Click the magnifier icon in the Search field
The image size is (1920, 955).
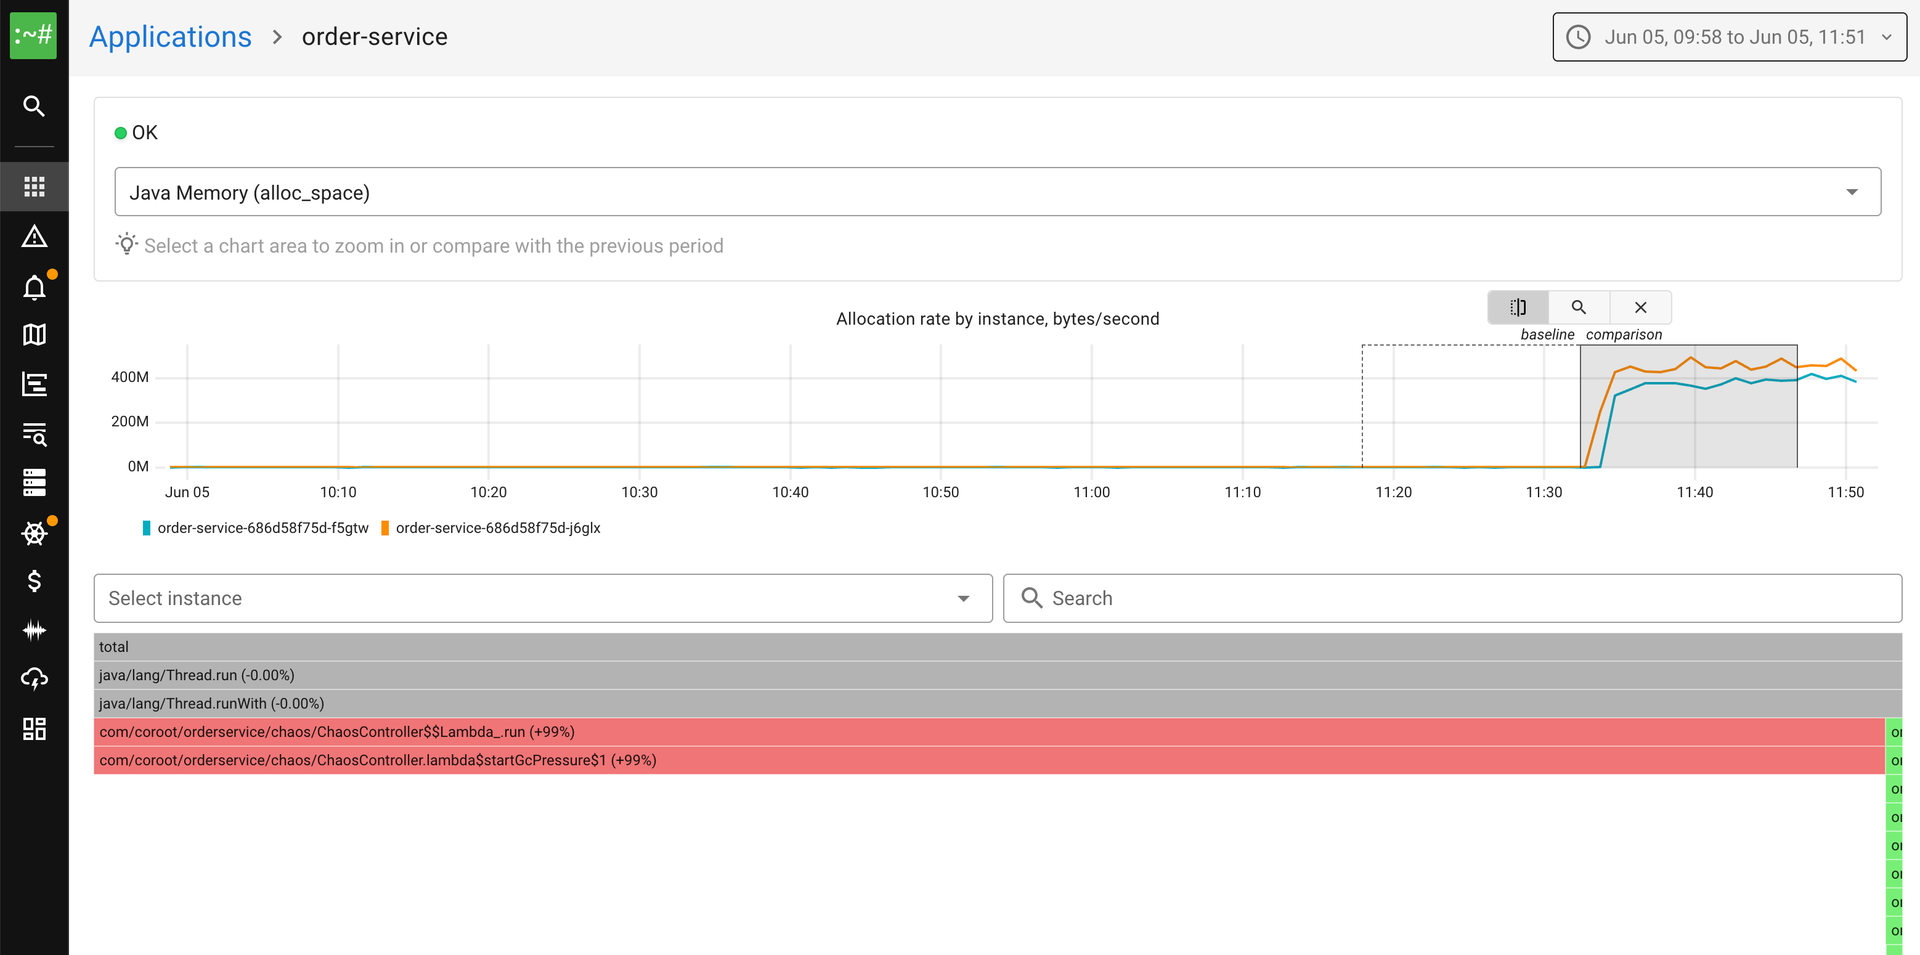(1032, 598)
